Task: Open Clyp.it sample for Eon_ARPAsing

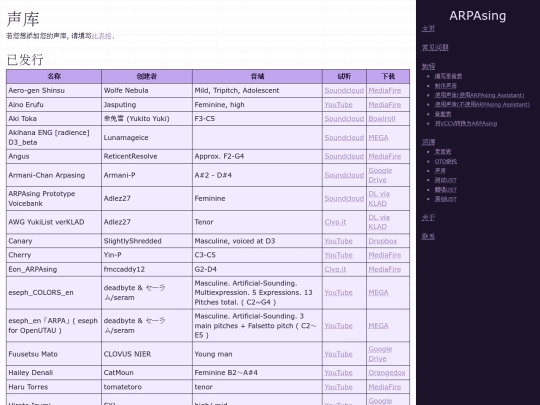Action: click(335, 269)
